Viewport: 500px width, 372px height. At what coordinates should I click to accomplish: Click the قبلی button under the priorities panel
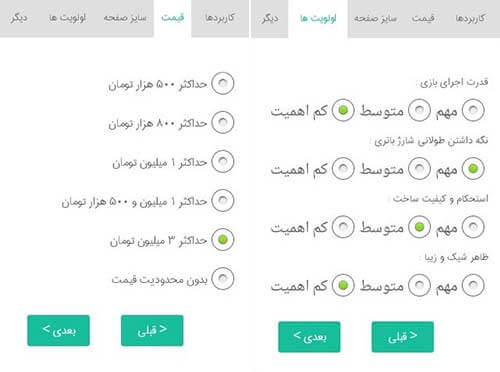point(403,337)
